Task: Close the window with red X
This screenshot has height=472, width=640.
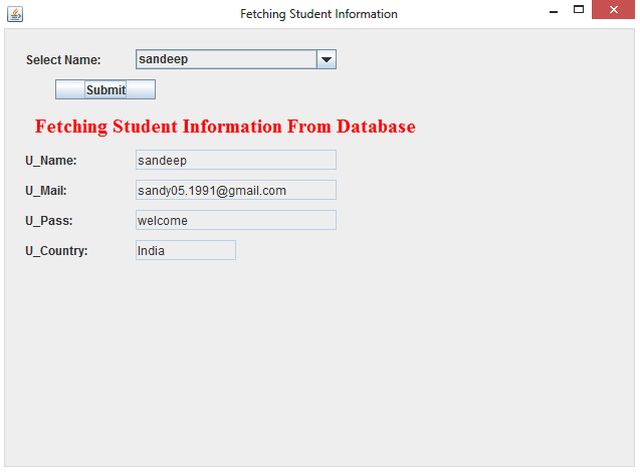Action: pos(614,10)
